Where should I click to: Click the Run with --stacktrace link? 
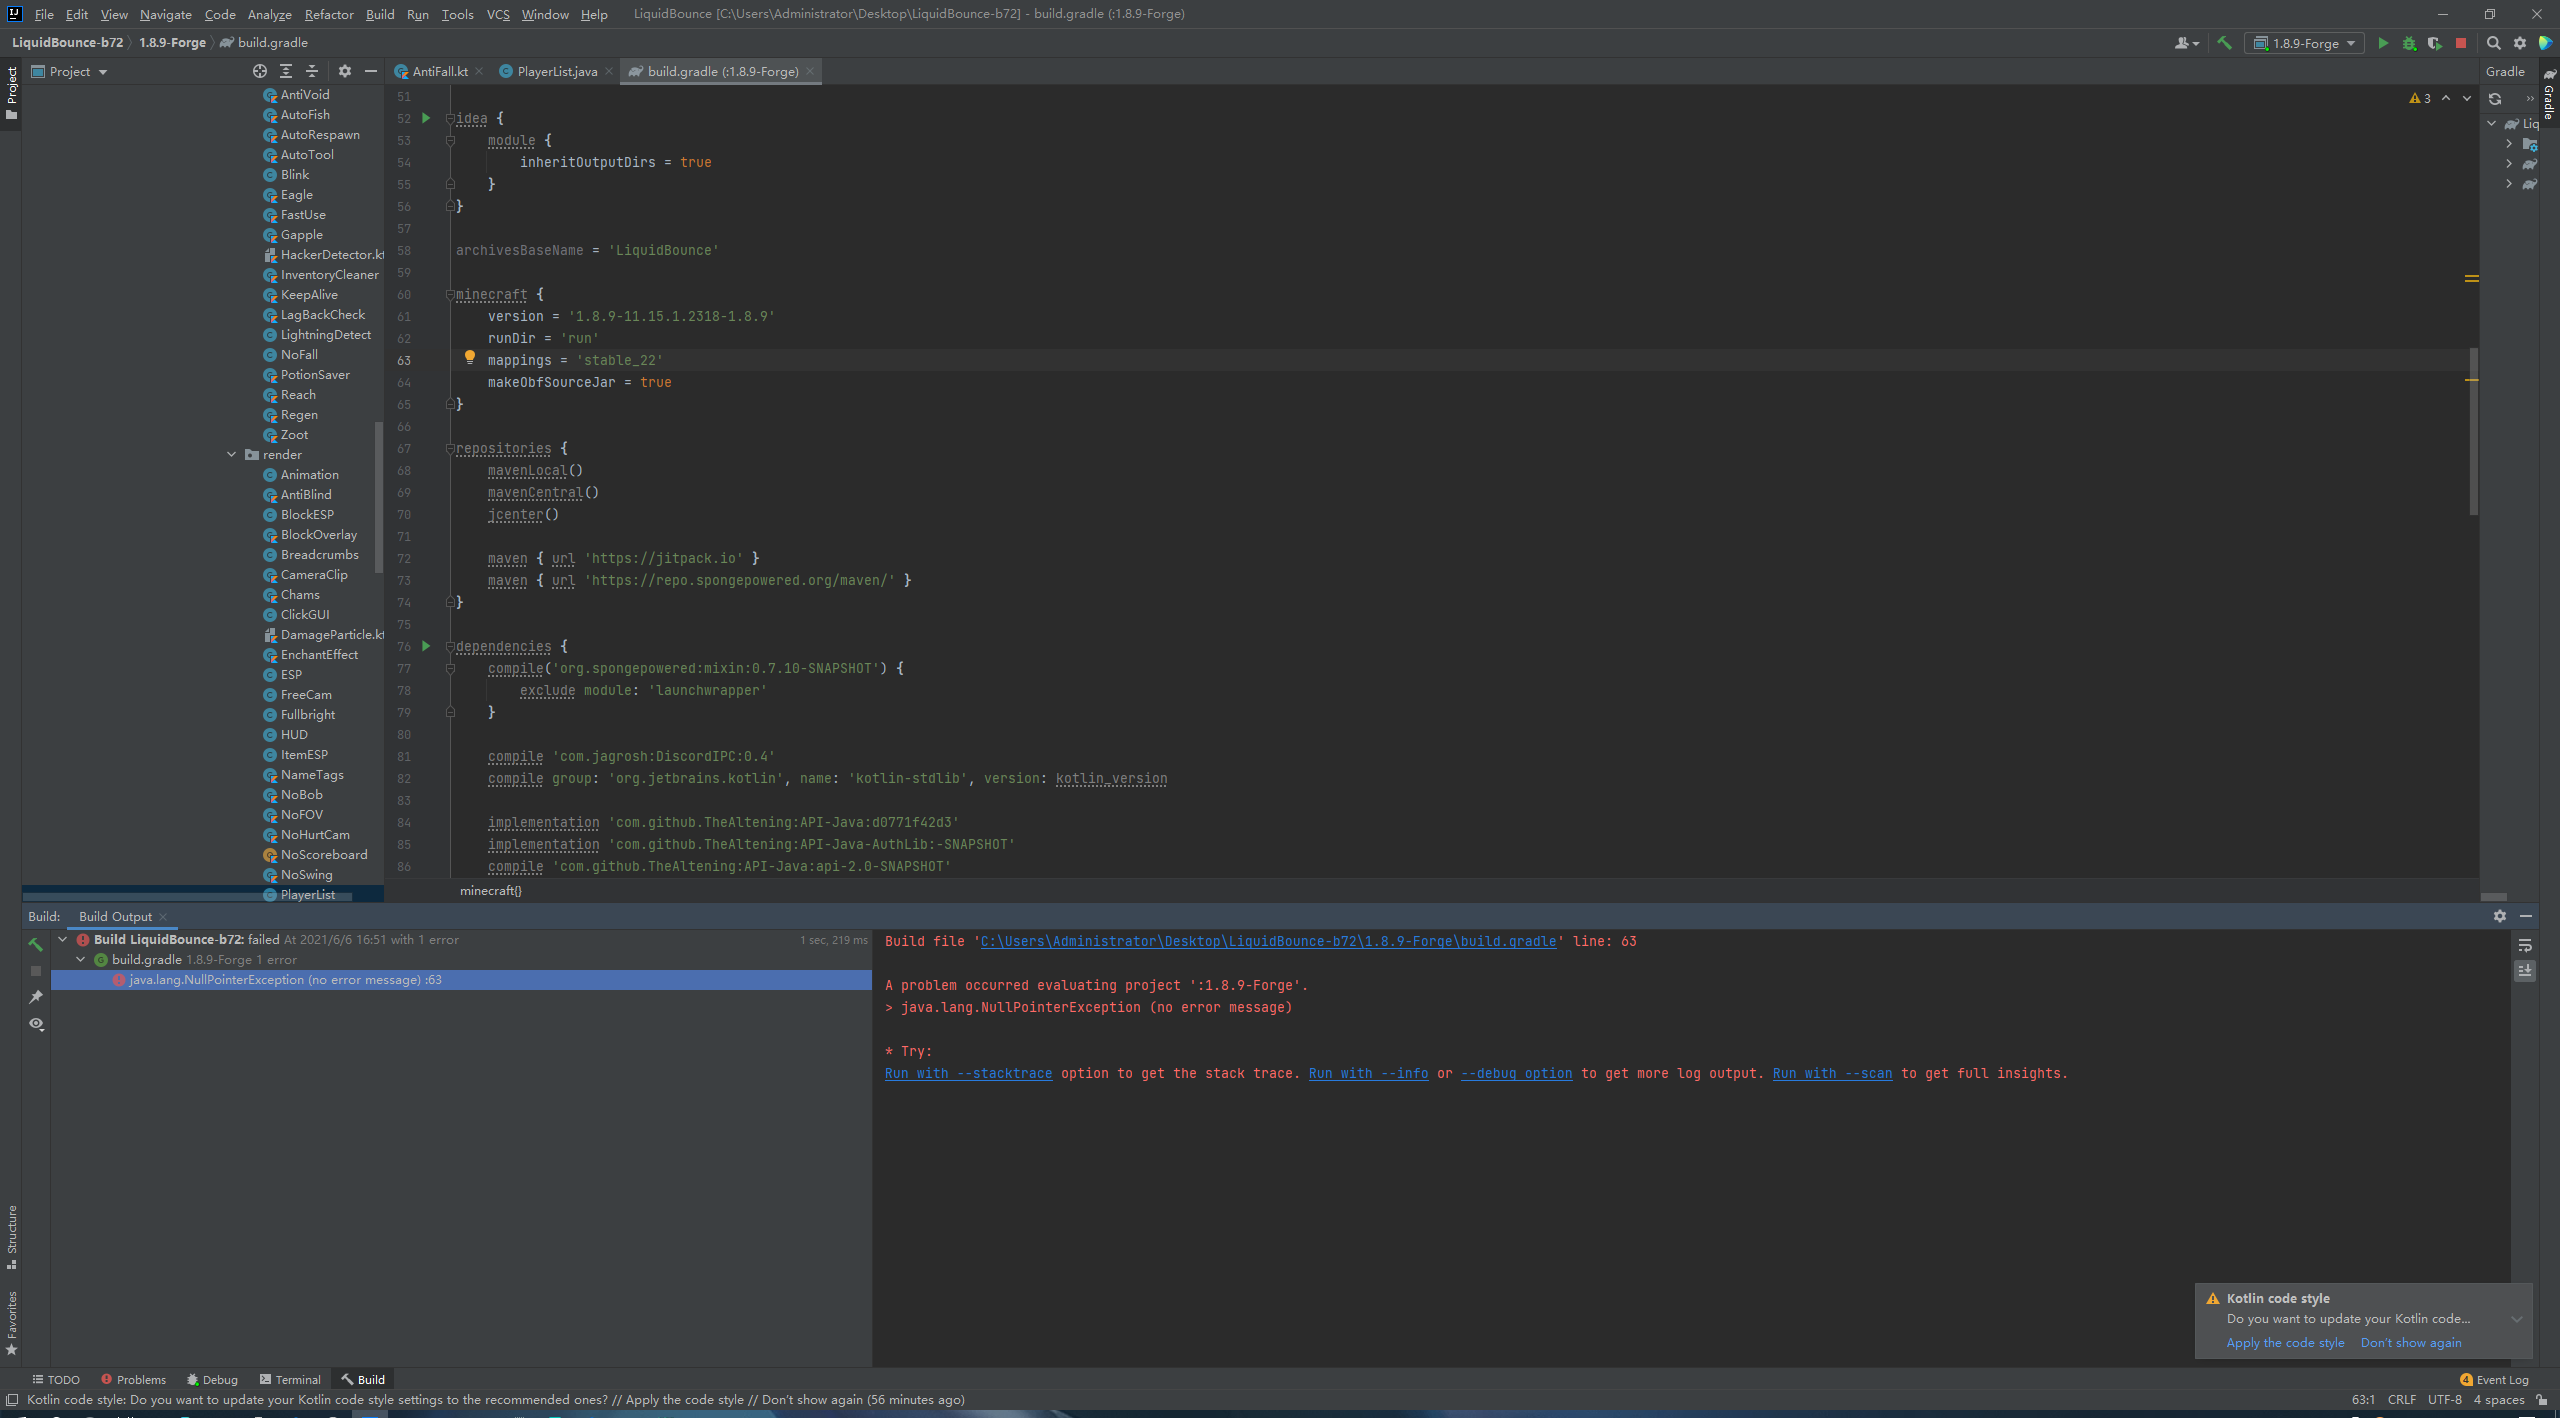tap(968, 1074)
